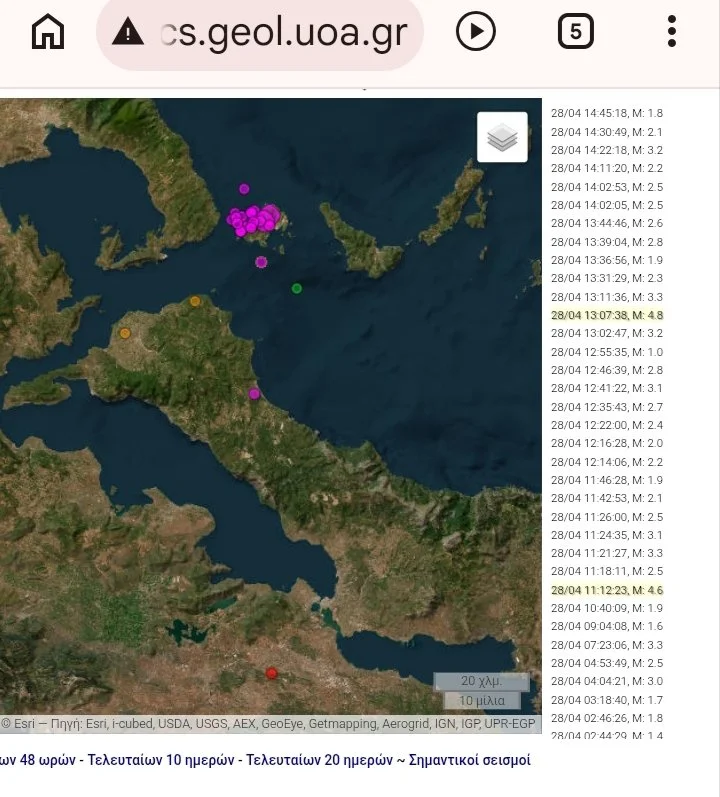Select the 28/04 04:53:49, M: 2.5 entry

point(607,663)
